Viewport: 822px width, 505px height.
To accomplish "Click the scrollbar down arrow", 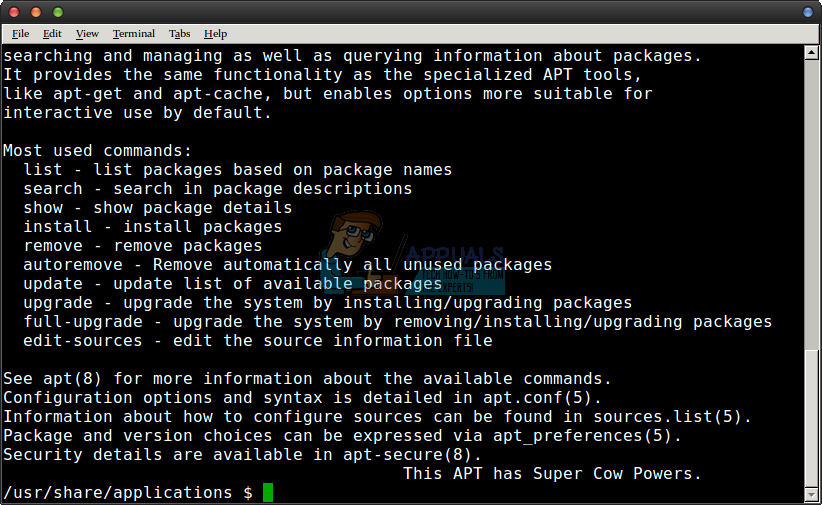I will [x=813, y=496].
